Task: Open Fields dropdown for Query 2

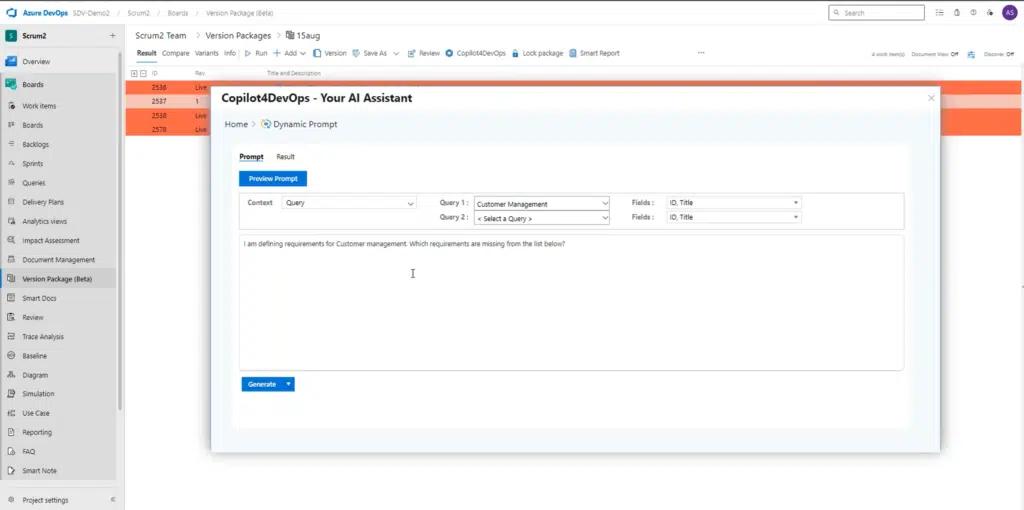Action: click(x=733, y=217)
